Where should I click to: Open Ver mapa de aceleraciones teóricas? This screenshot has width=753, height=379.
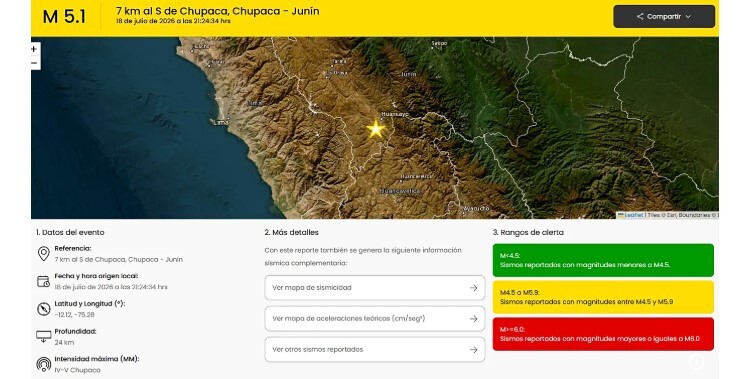[x=375, y=318]
